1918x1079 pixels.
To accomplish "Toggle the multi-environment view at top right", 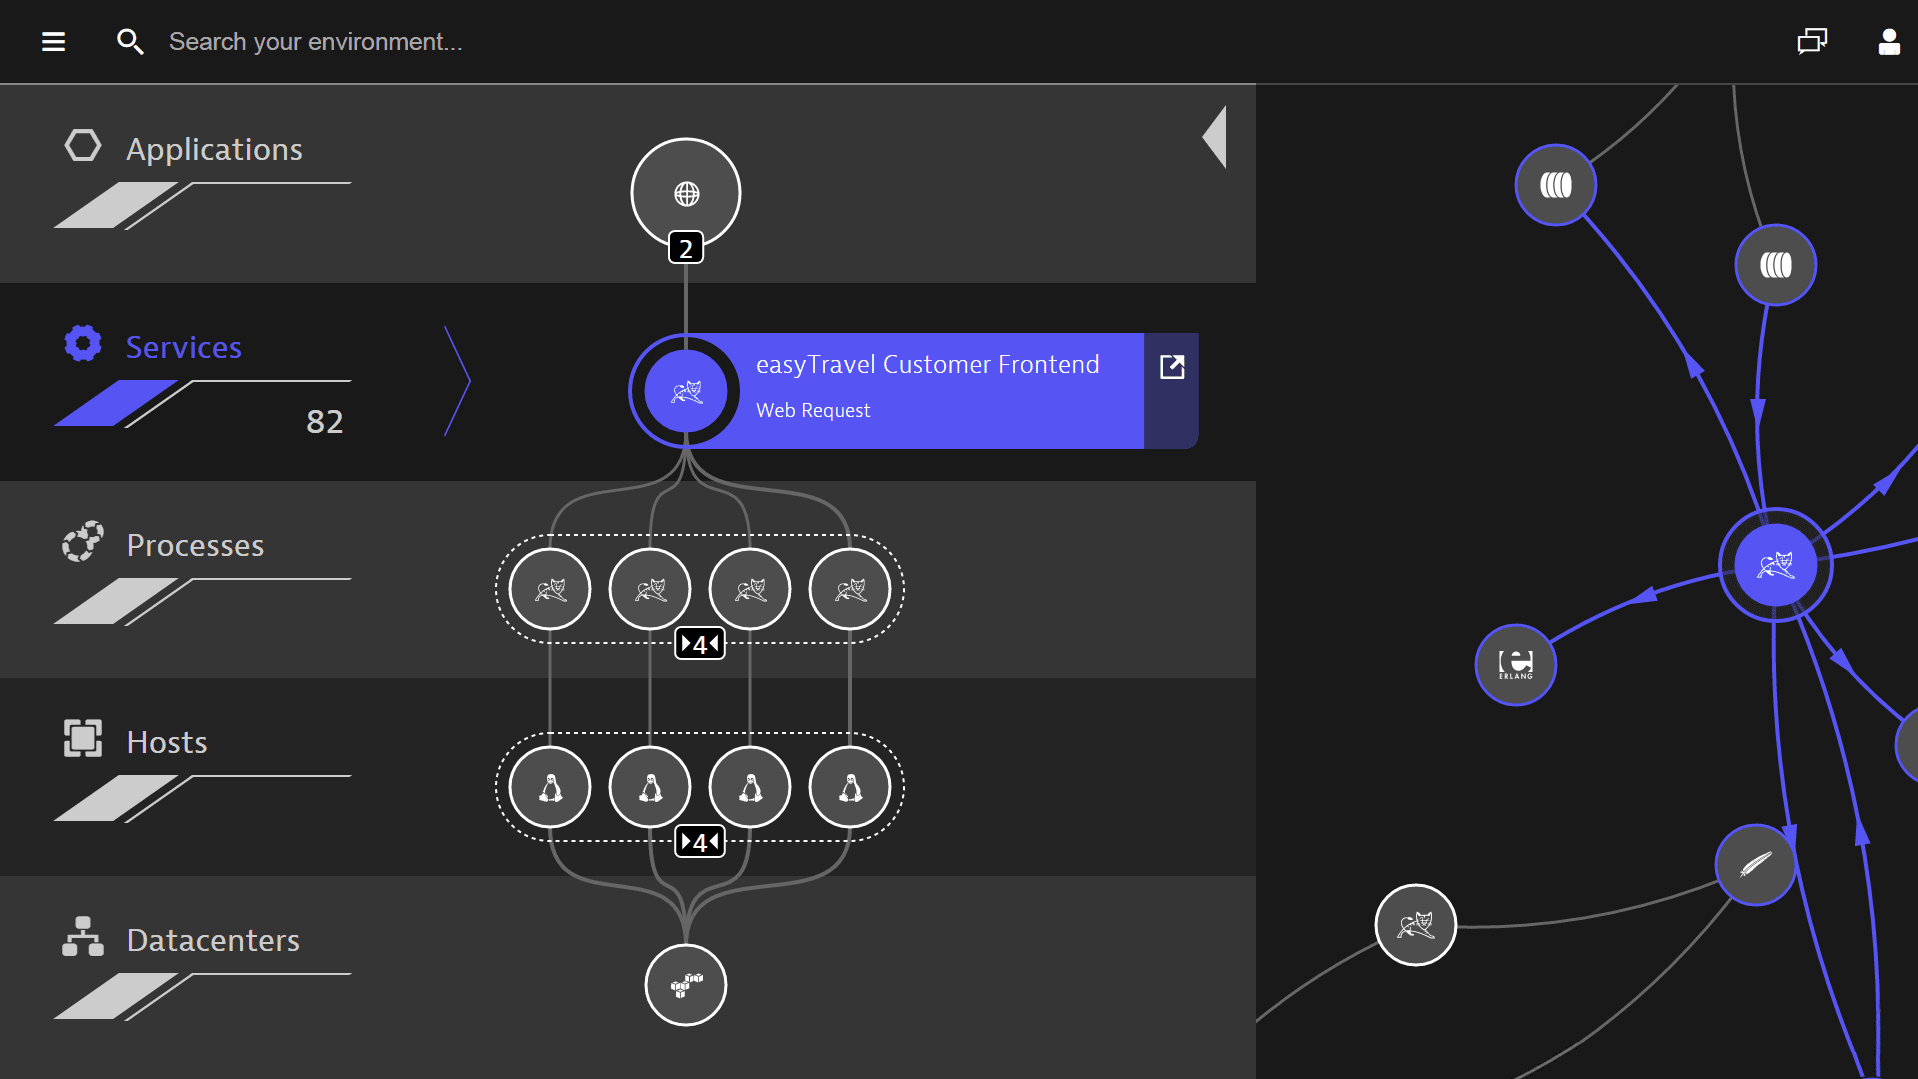I will [x=1812, y=41].
